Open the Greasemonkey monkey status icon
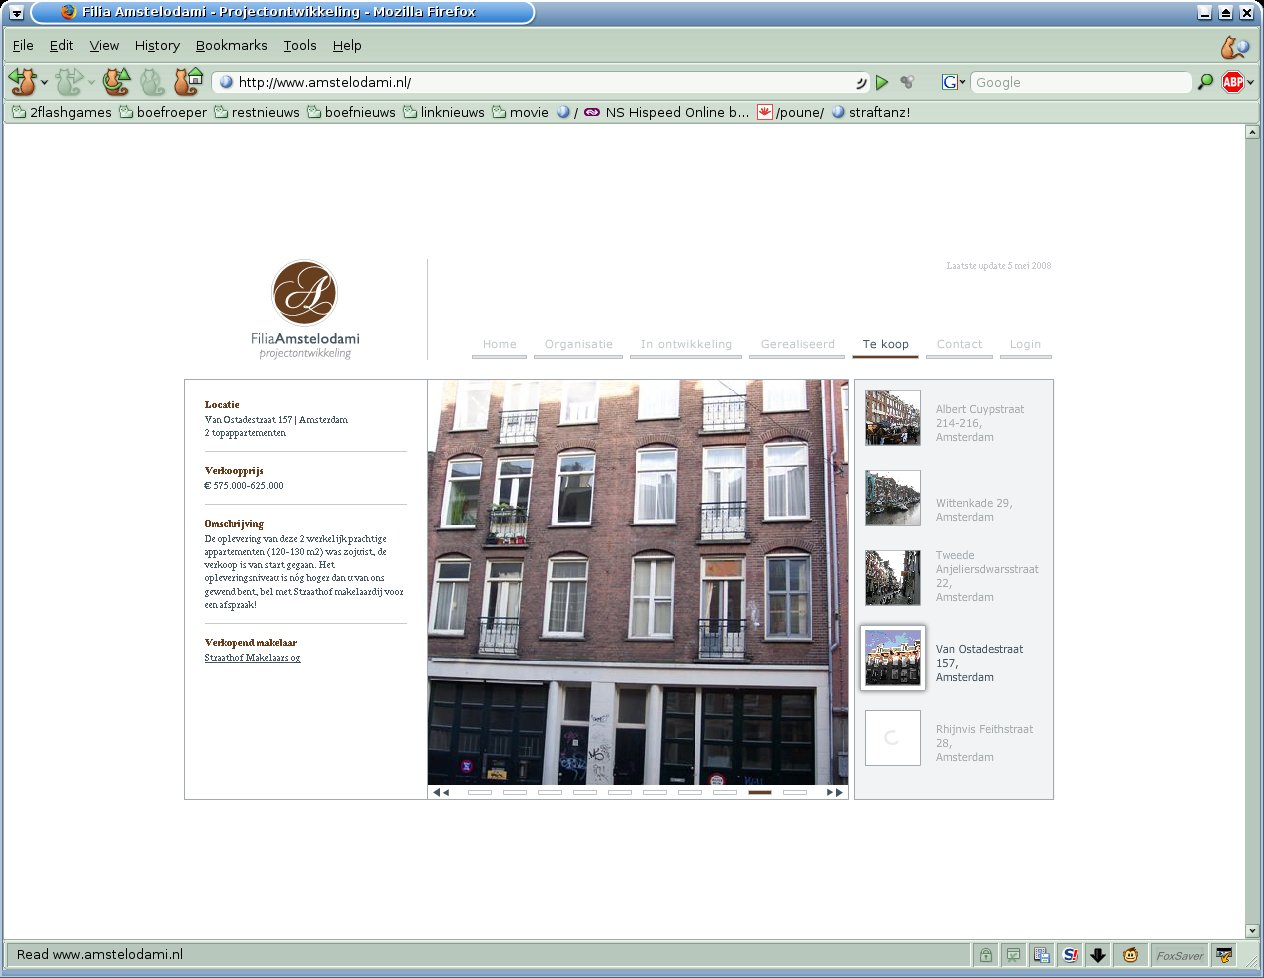1264x978 pixels. point(1130,955)
